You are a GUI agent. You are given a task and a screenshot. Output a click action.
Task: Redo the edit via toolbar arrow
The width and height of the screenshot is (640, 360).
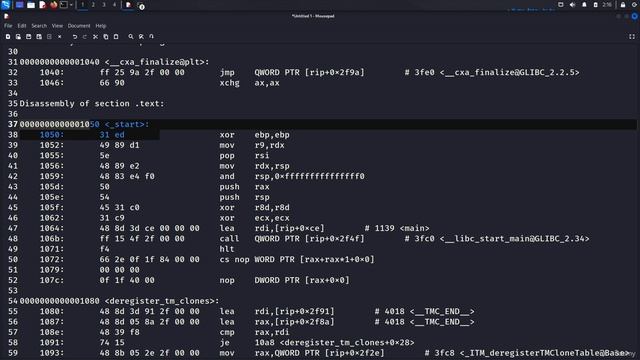[85, 37]
